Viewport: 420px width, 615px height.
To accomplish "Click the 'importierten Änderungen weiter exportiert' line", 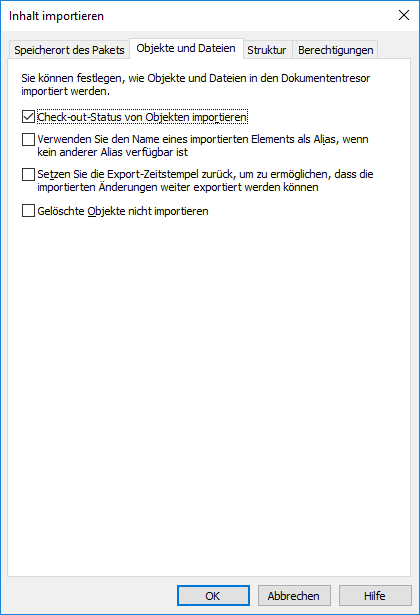I will coord(178,187).
